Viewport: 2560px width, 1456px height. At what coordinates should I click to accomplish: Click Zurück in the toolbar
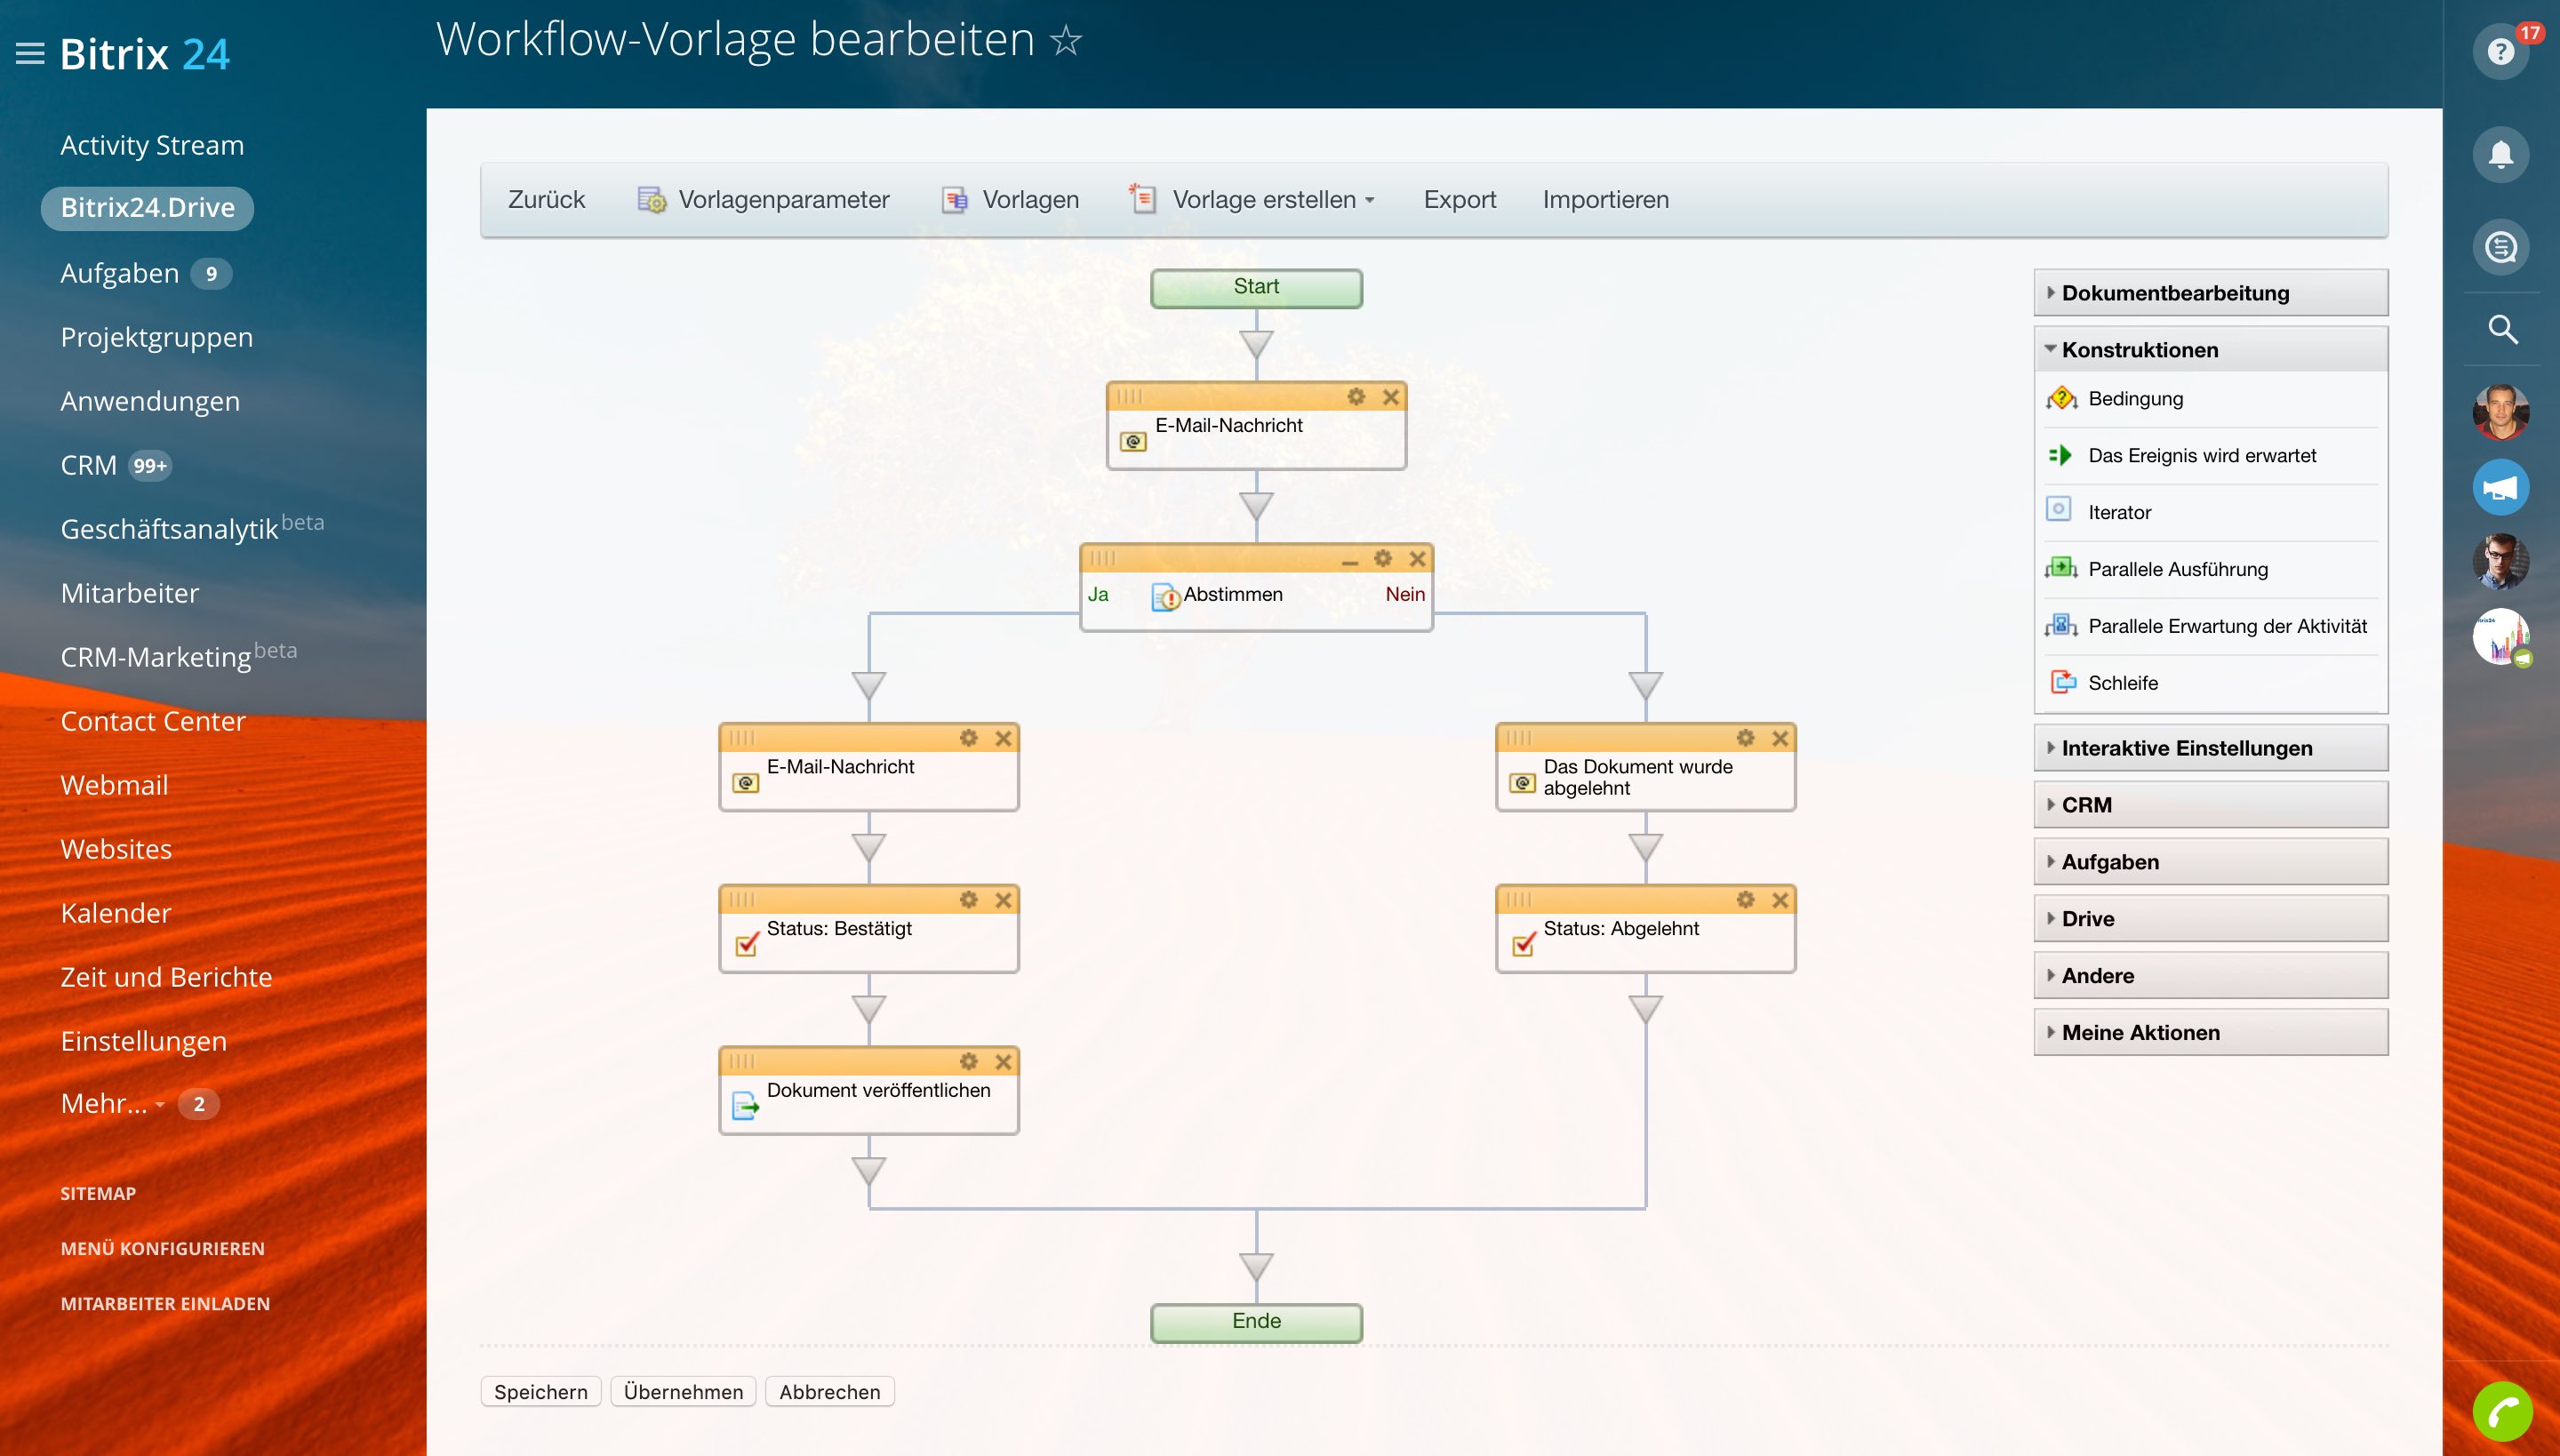(546, 199)
